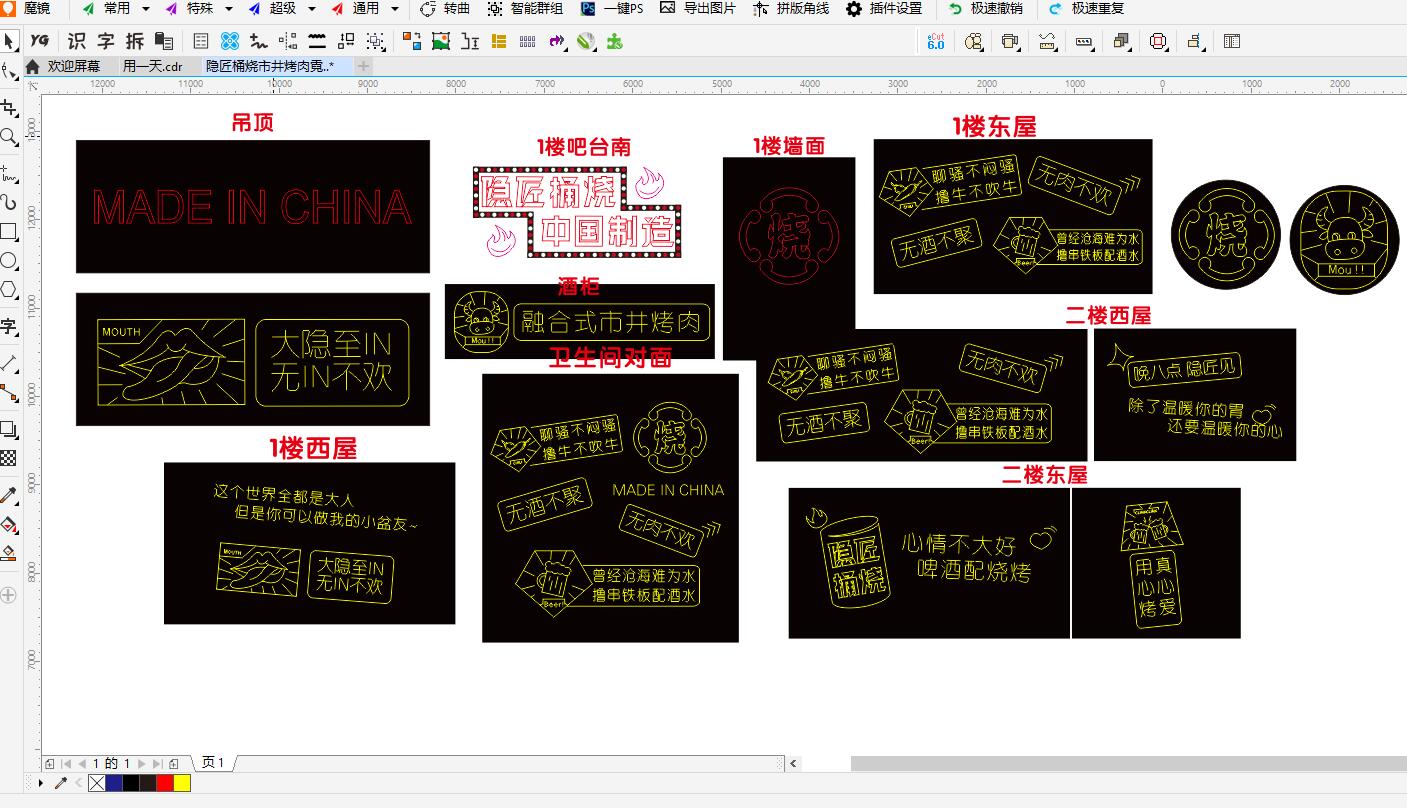
Task: Click the 识 recognition icon
Action: [x=77, y=41]
